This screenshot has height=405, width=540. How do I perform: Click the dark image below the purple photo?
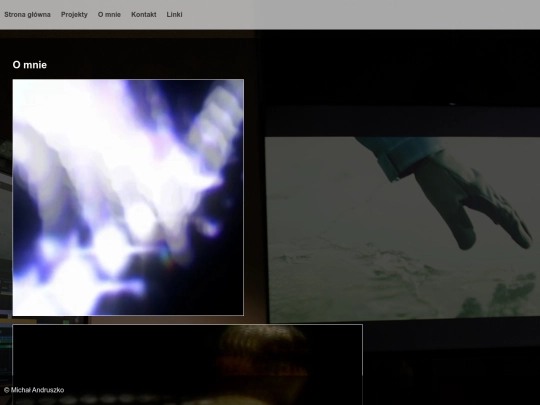tap(187, 364)
